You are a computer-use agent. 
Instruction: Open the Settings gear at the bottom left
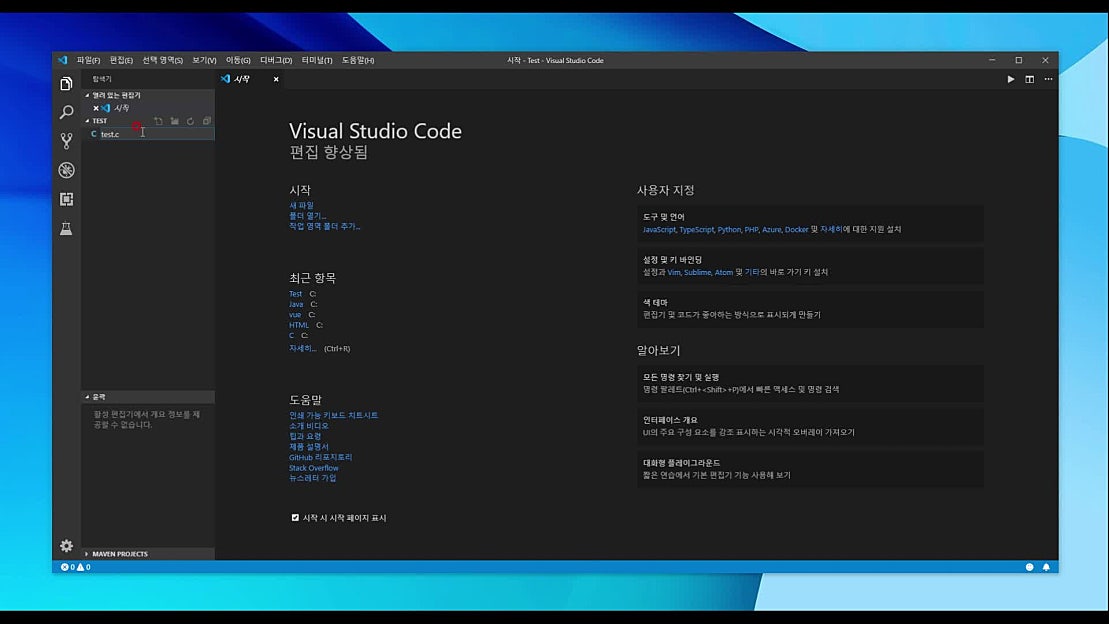66,546
